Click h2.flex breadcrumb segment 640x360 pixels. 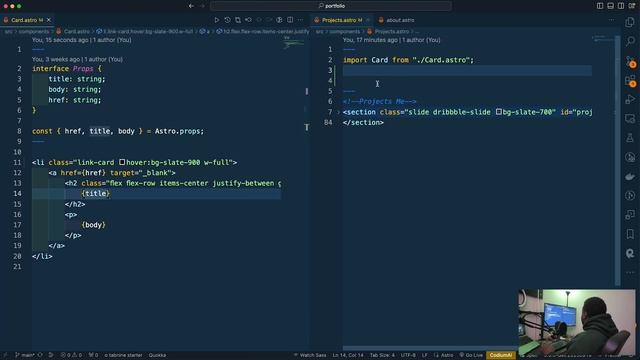(x=263, y=31)
